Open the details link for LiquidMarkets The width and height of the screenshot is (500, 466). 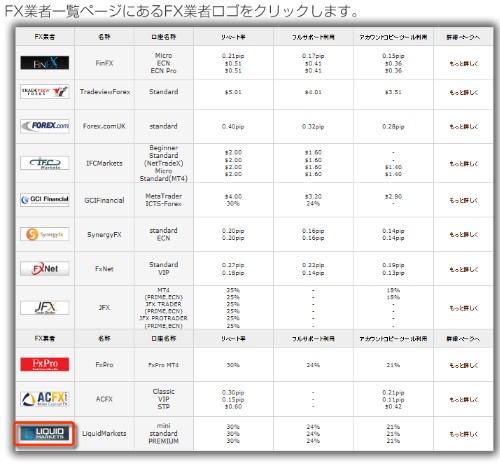[x=463, y=434]
